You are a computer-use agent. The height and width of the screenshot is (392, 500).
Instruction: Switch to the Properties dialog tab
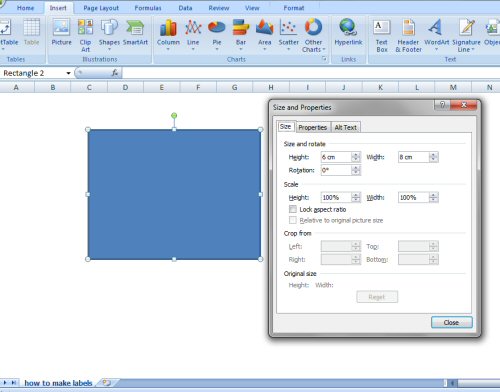click(312, 127)
